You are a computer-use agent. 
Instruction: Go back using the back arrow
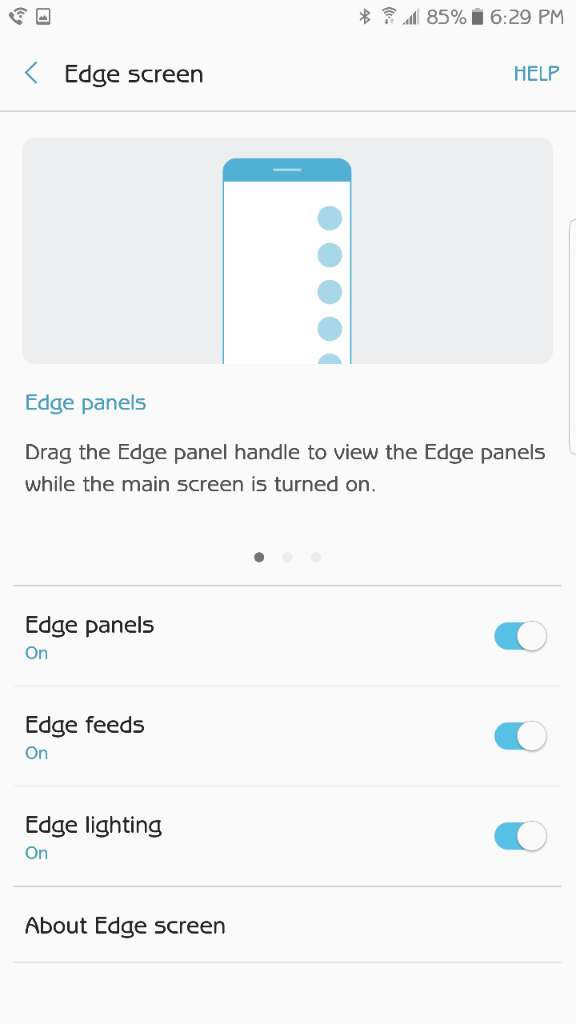(x=31, y=73)
